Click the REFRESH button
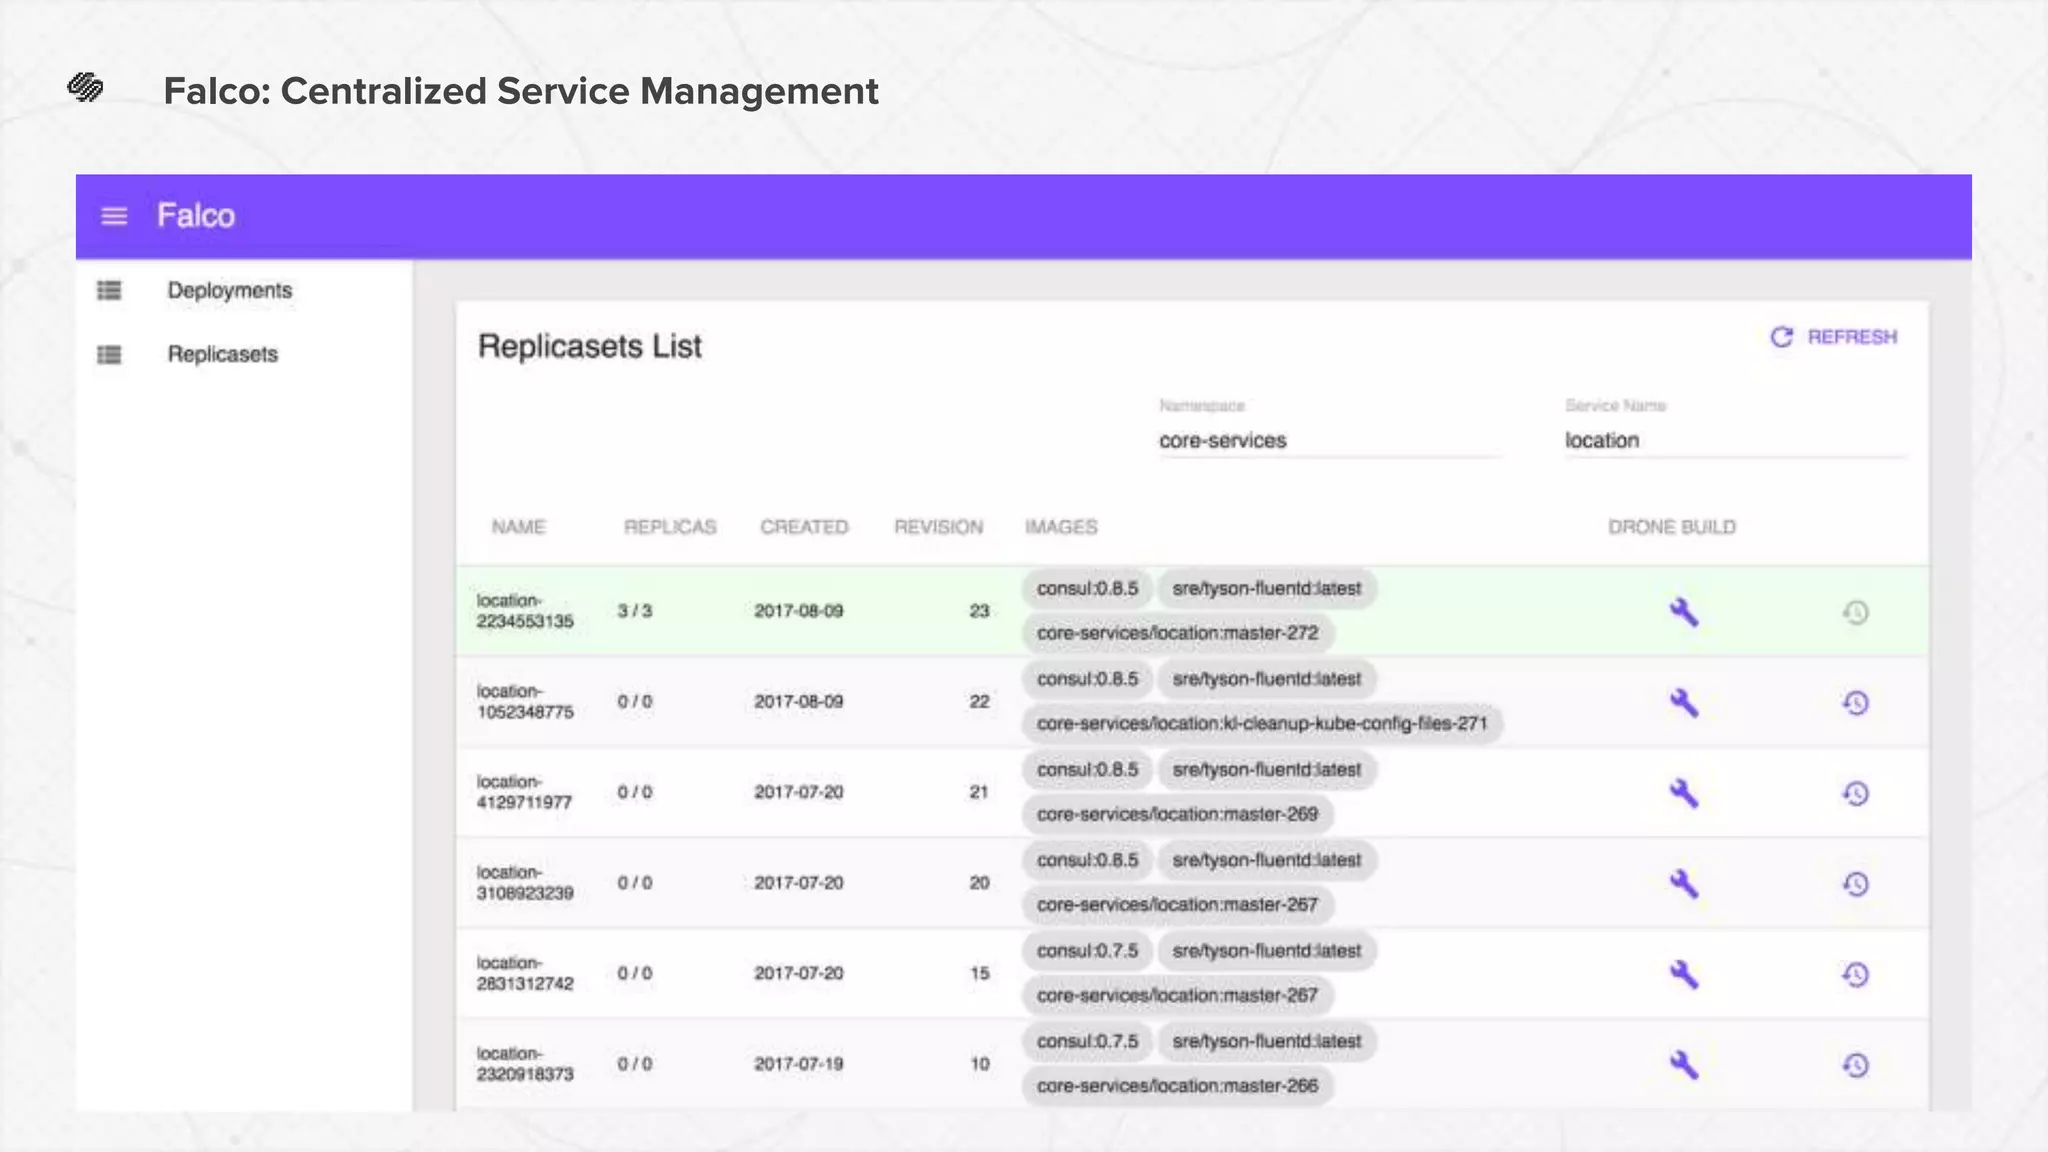This screenshot has height=1152, width=2048. tap(1851, 337)
